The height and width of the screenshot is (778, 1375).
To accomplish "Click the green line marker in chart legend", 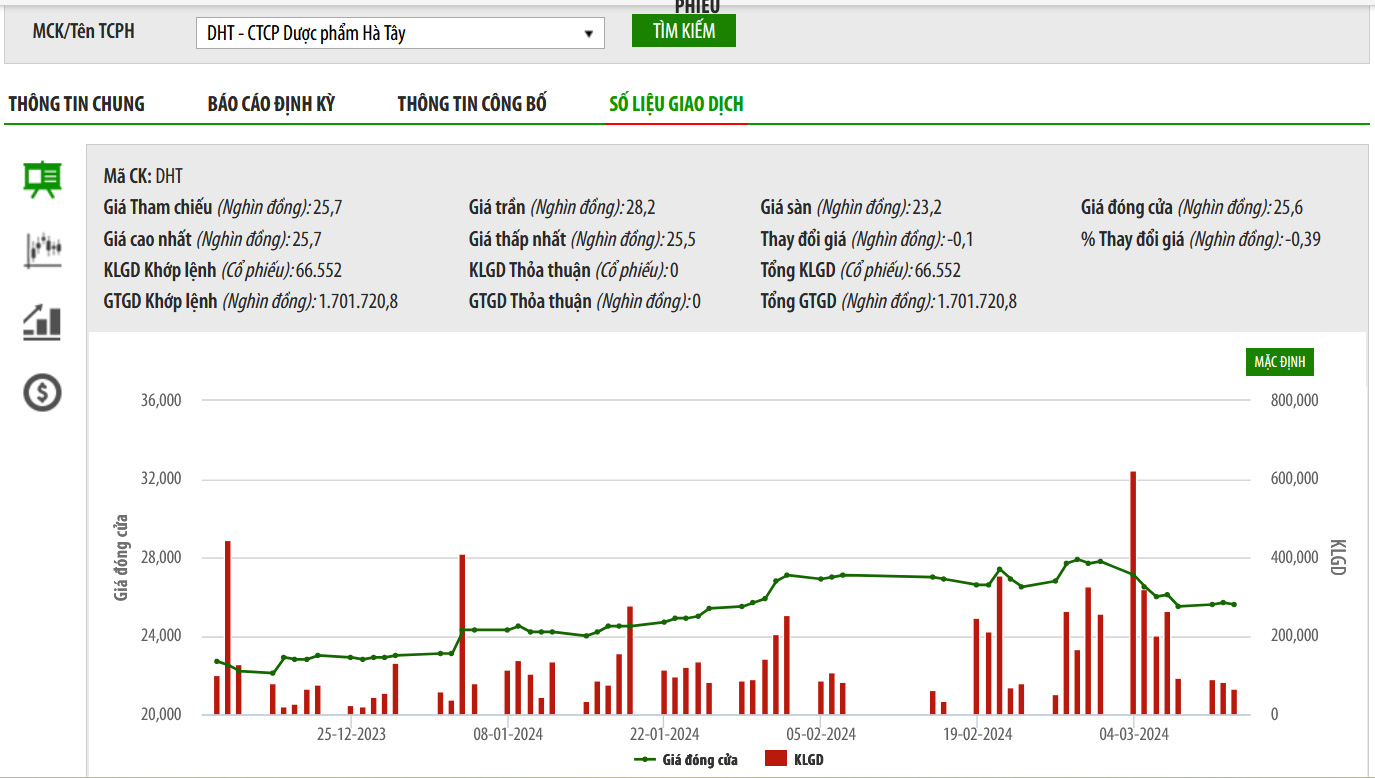I will (645, 760).
